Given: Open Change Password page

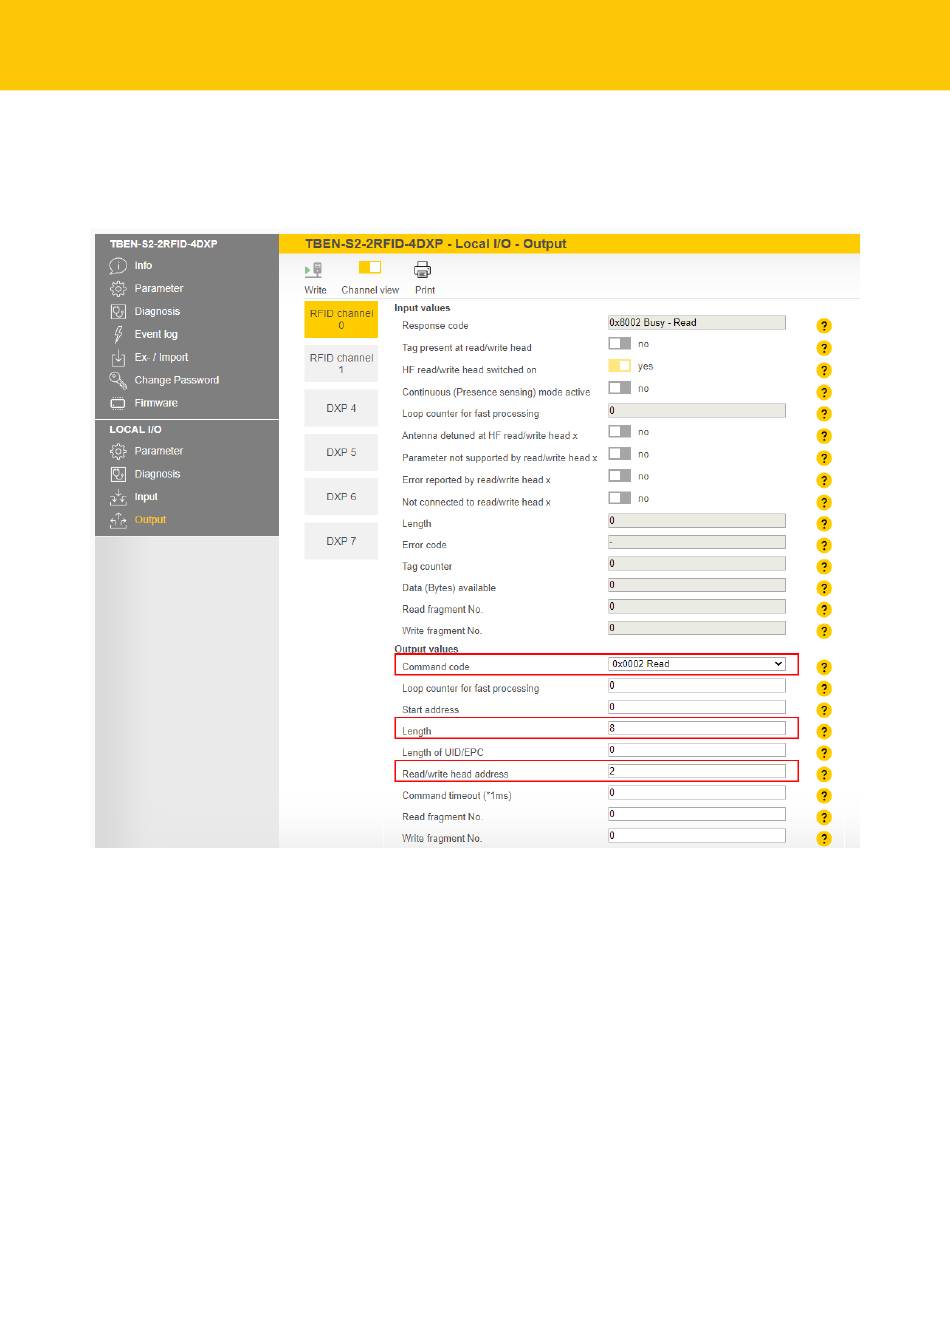Looking at the screenshot, I should click(176, 381).
